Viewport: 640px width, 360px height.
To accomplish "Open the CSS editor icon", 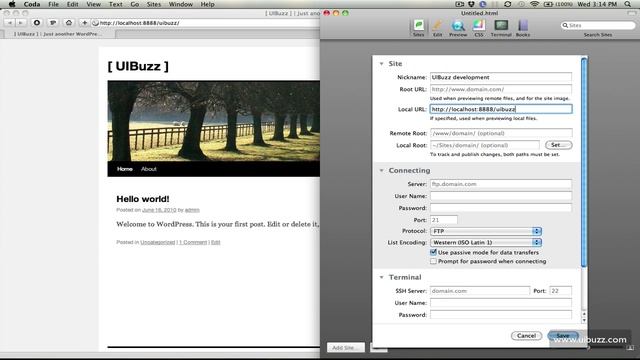I will [479, 28].
